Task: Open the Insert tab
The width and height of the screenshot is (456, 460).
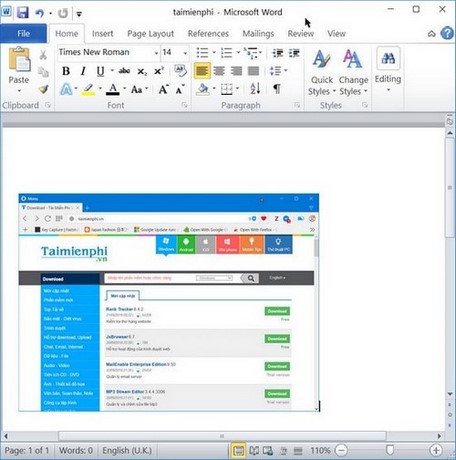Action: [x=102, y=34]
